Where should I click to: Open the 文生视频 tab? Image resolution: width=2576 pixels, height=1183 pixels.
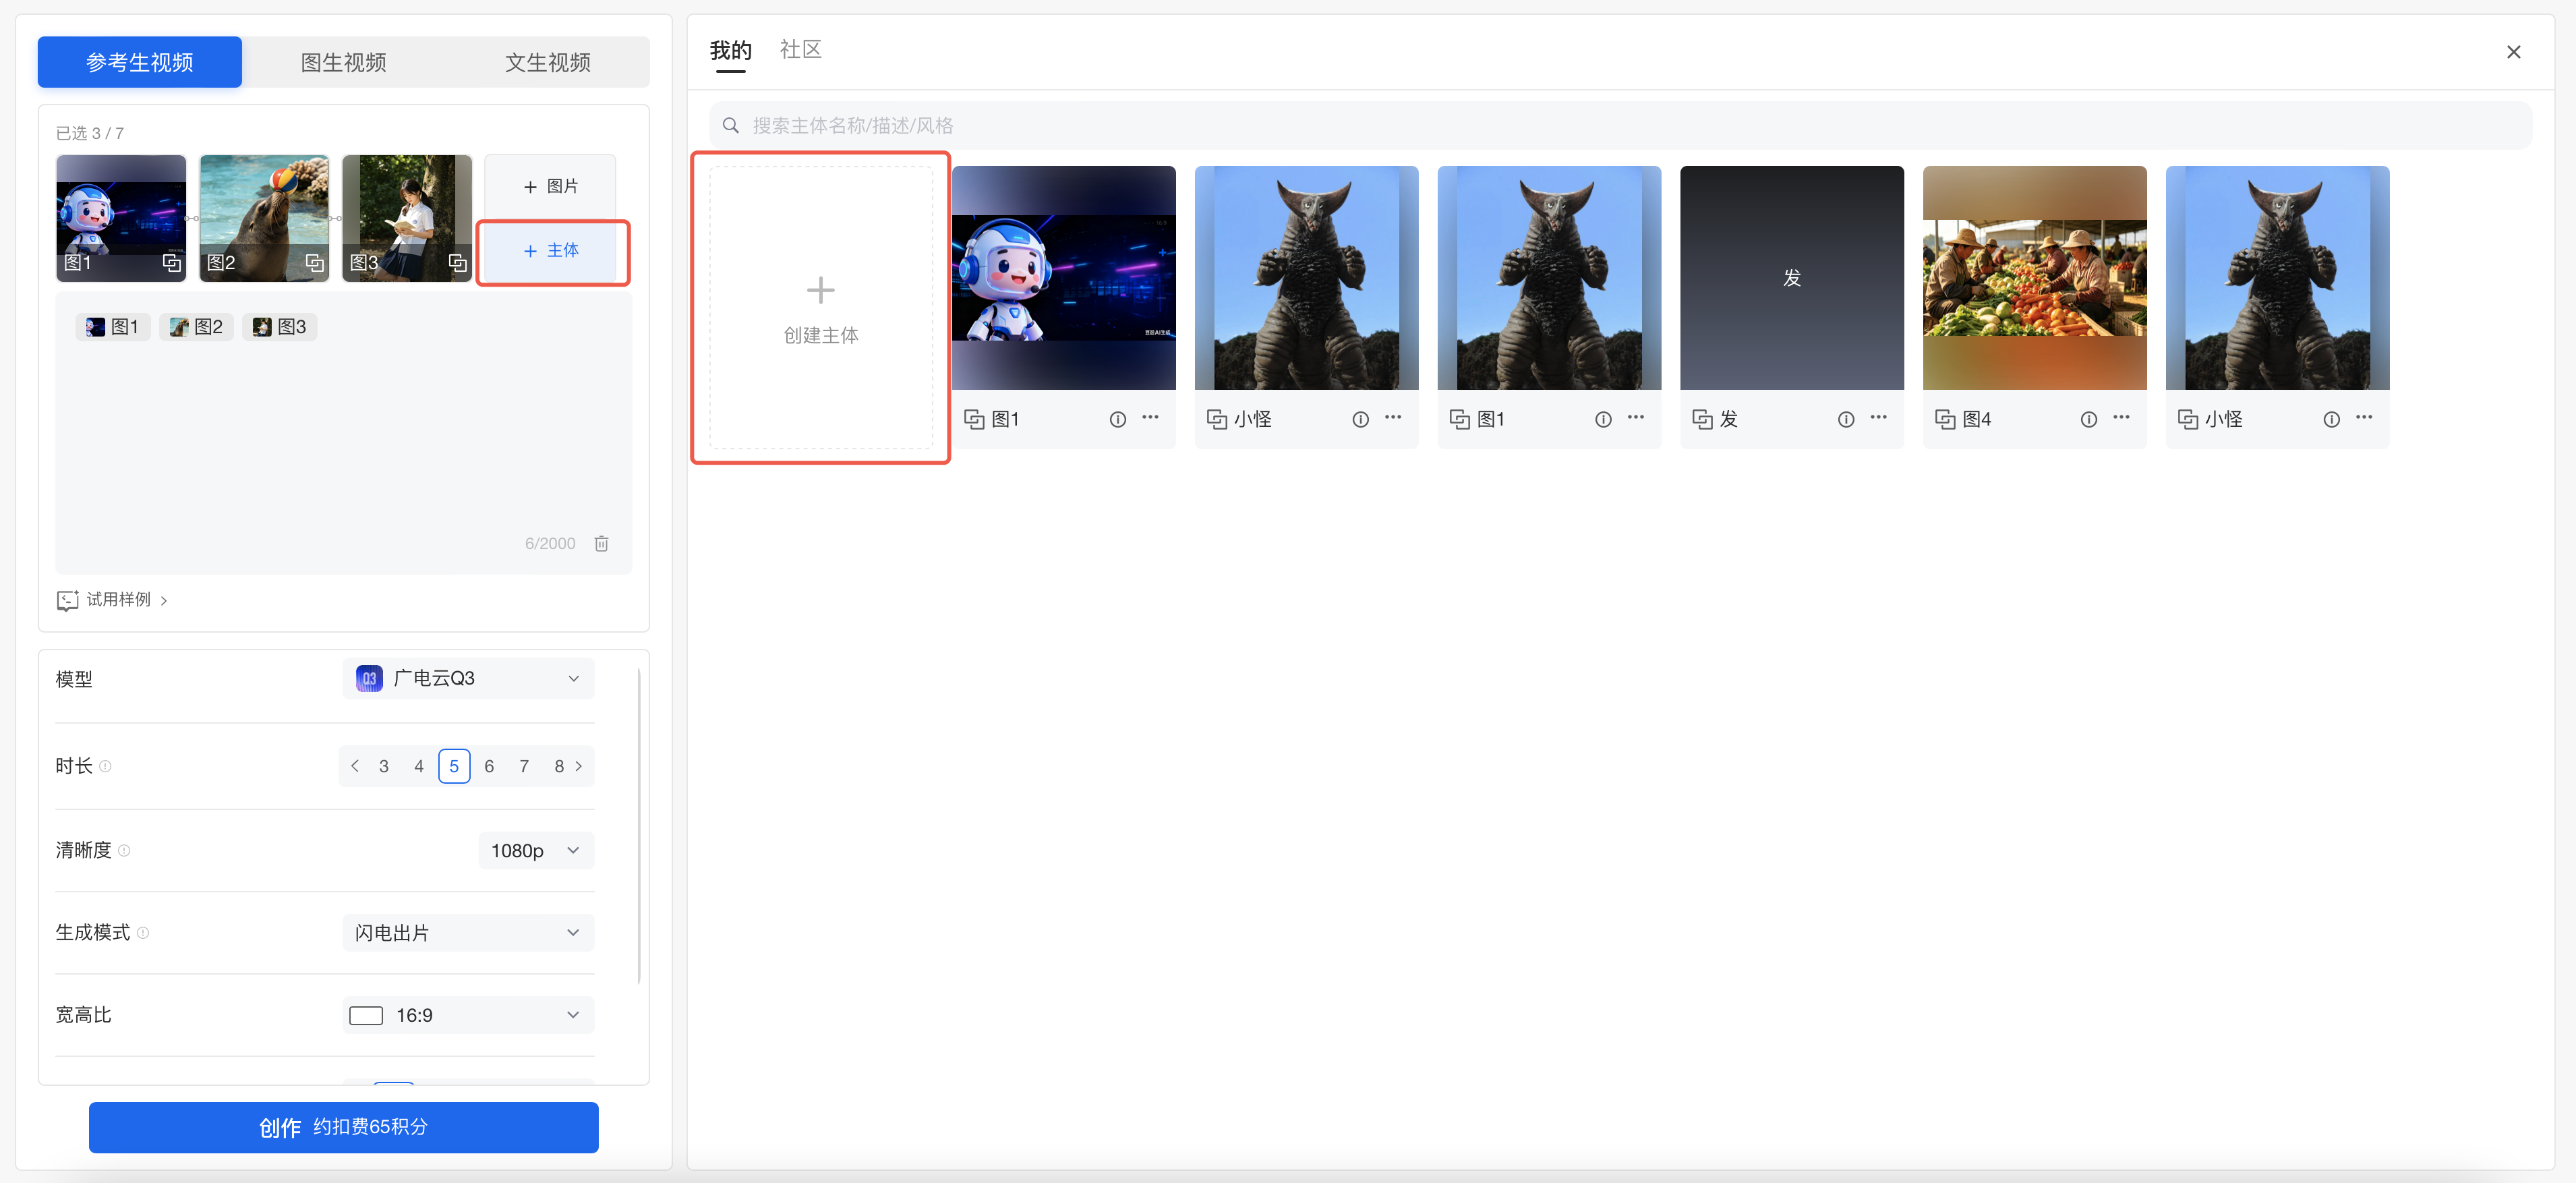547,62
